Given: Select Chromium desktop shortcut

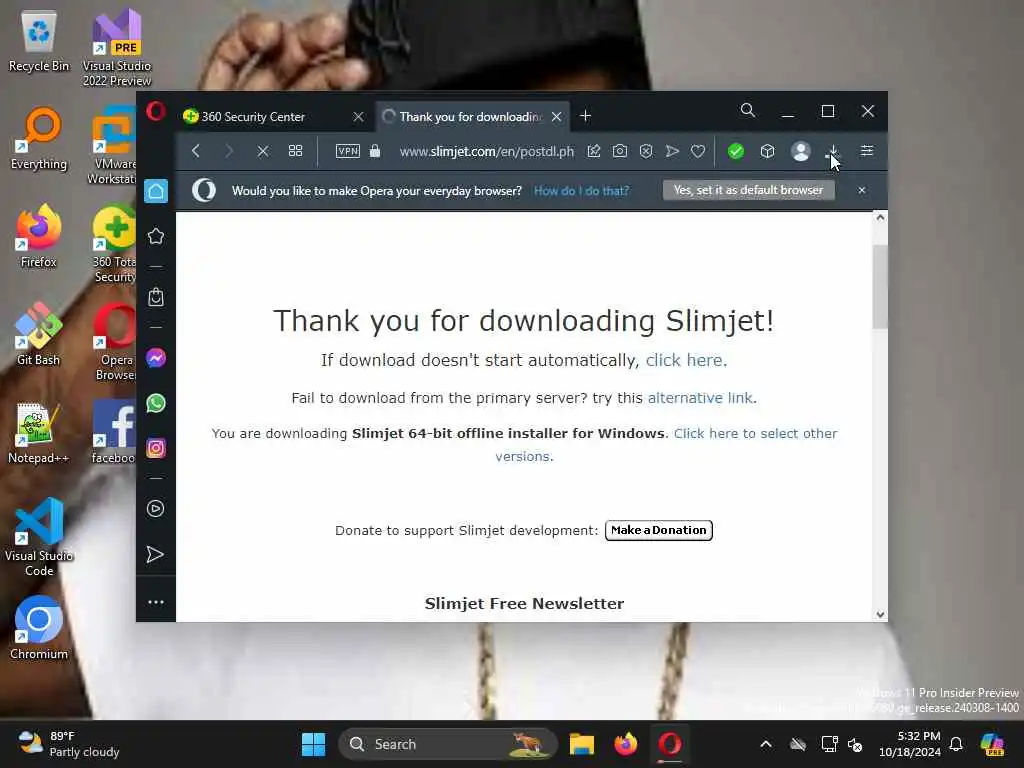Looking at the screenshot, I should pos(39,628).
